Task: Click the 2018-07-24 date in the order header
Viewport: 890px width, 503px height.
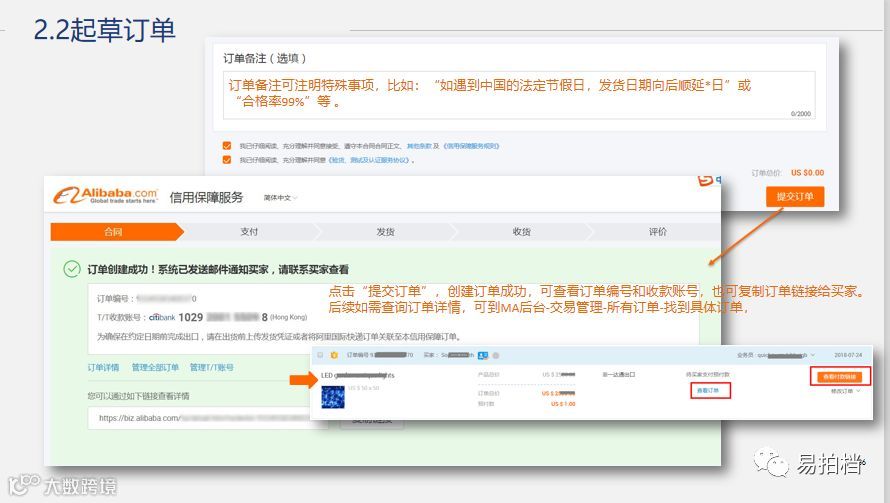Action: (848, 355)
